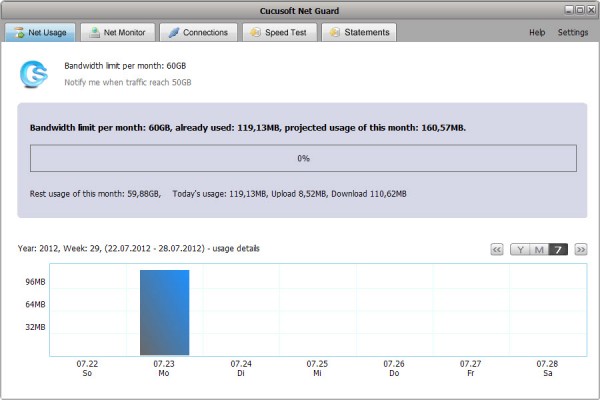Open the Statements tab
This screenshot has width=600, height=400.
coord(359,33)
